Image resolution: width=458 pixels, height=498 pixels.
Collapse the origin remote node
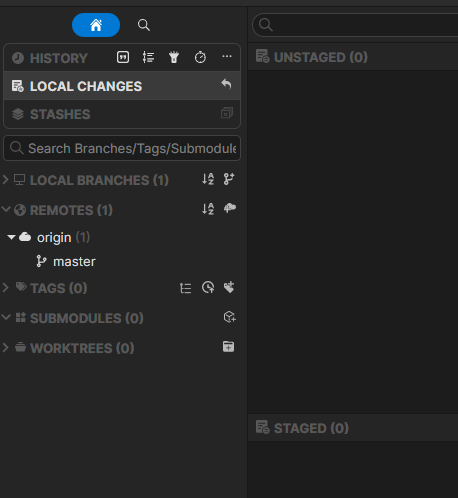tap(11, 237)
